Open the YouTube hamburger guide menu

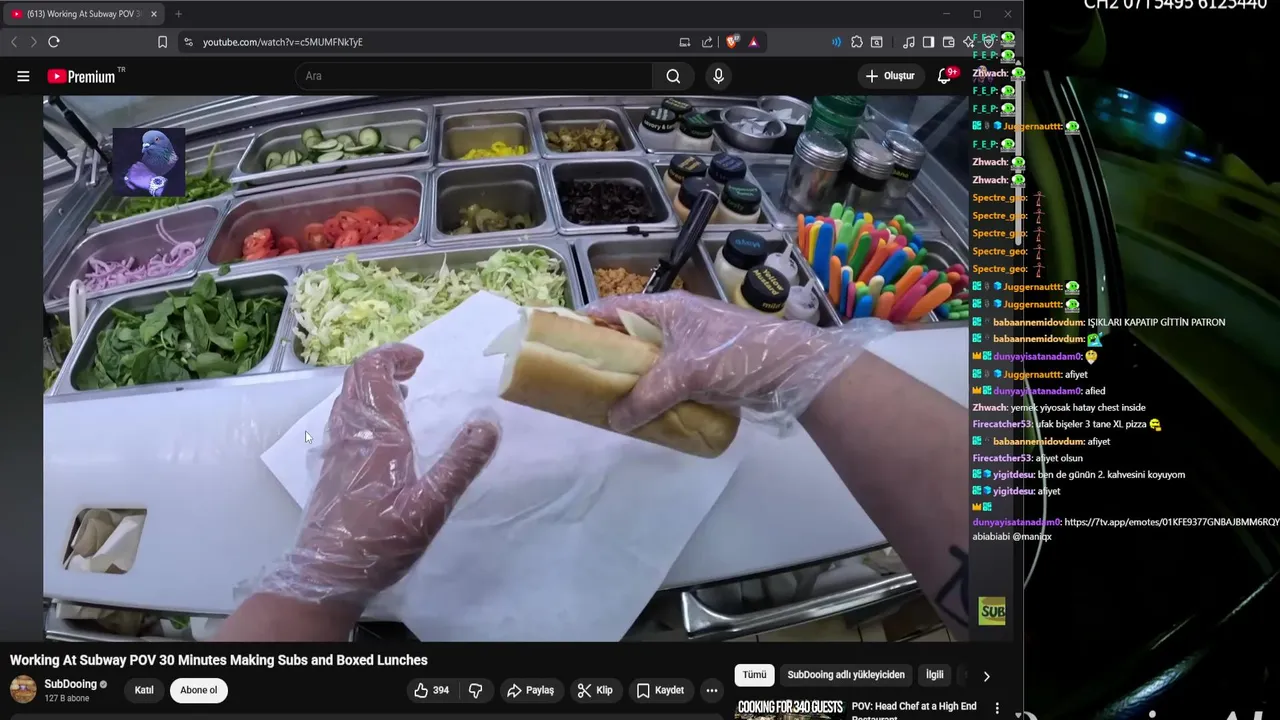pos(23,76)
